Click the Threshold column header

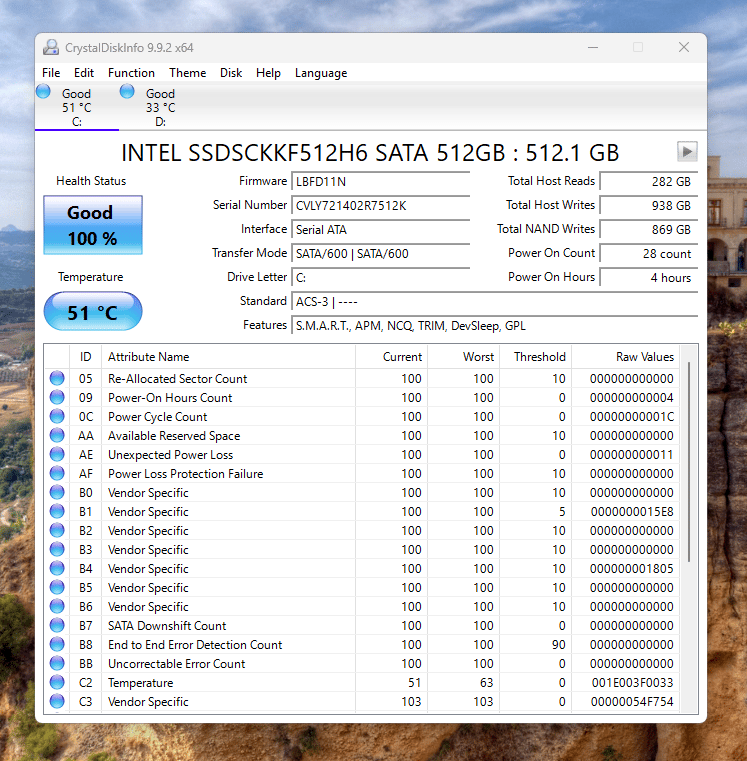pyautogui.click(x=536, y=357)
